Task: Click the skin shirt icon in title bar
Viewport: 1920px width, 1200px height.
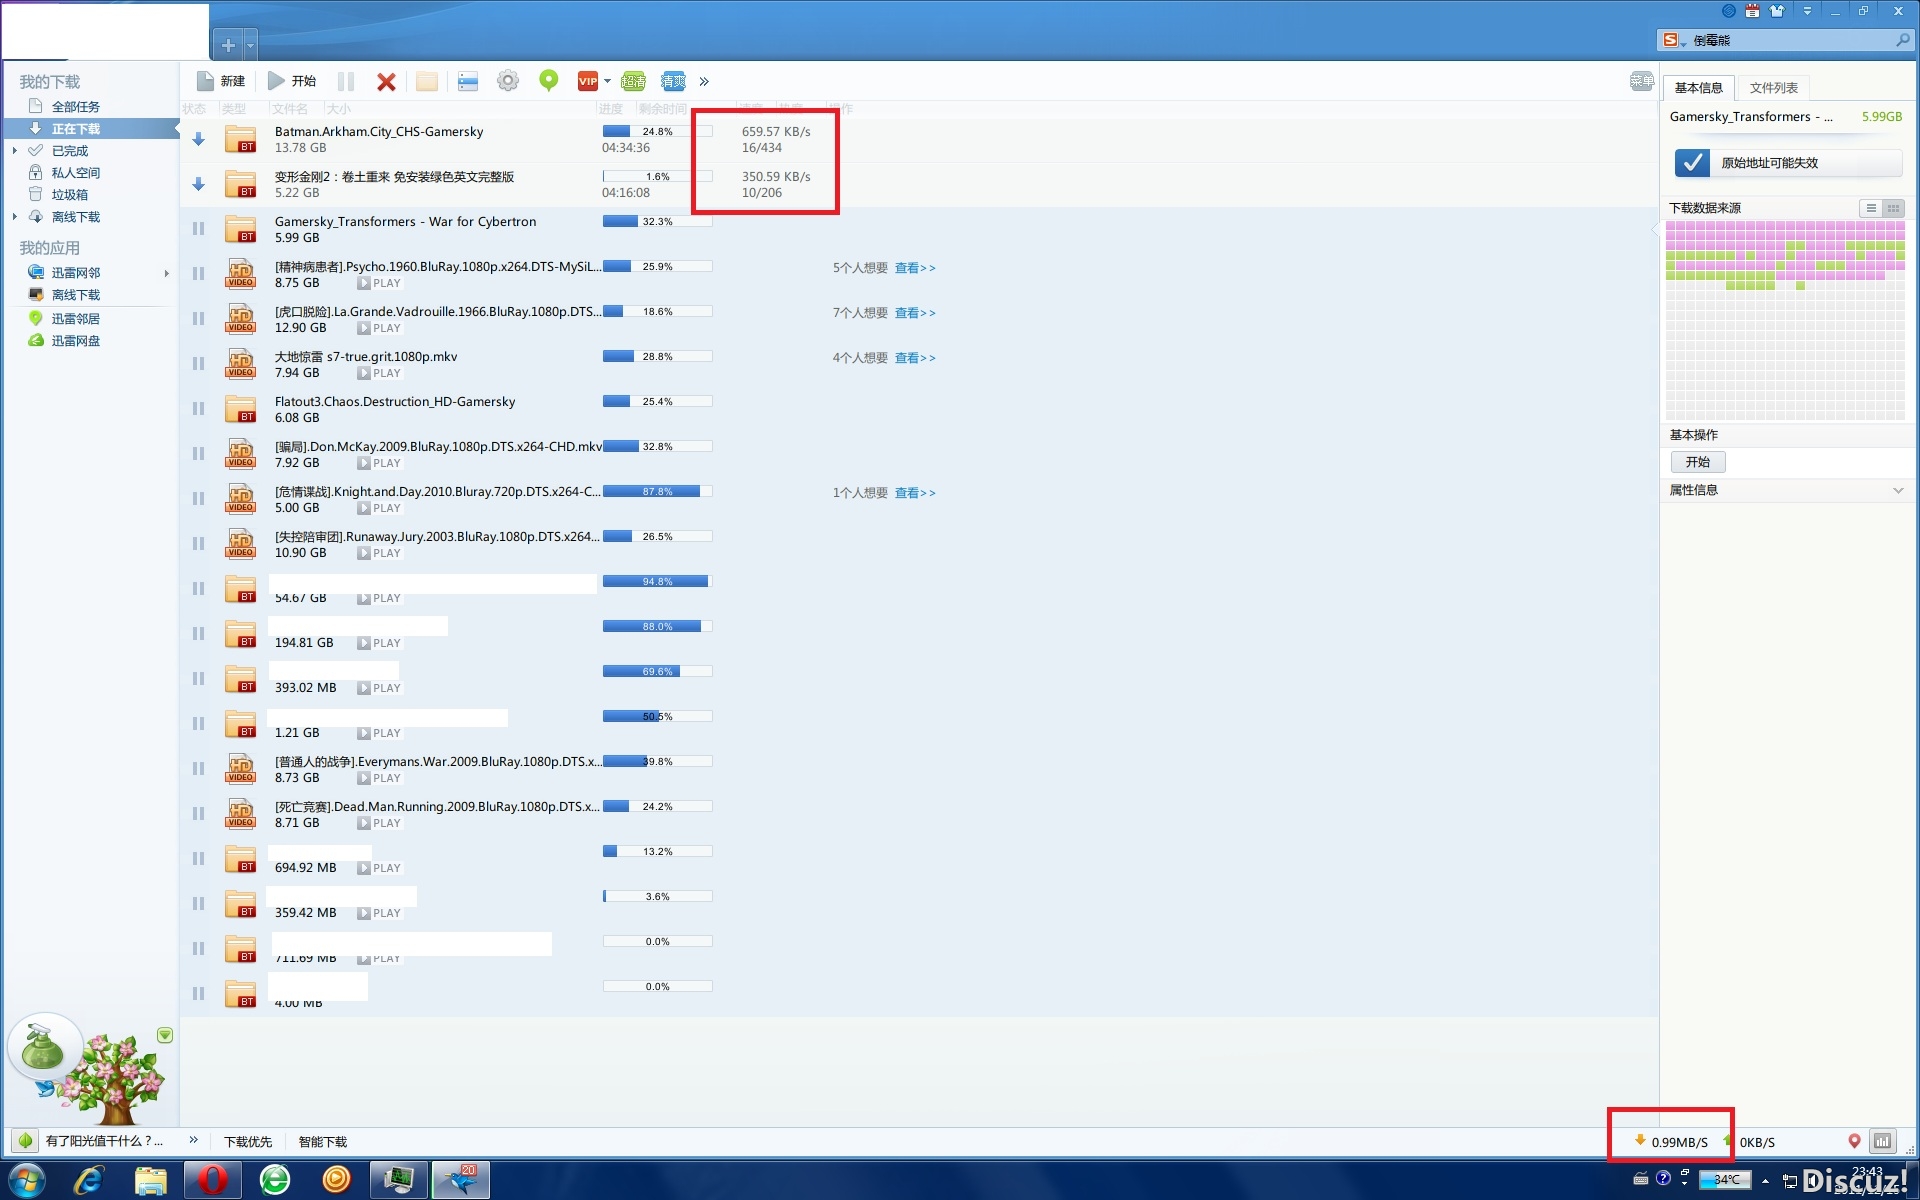Action: [x=1777, y=11]
